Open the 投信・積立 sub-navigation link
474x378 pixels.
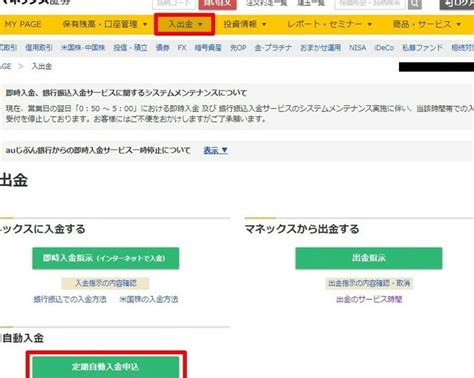pyautogui.click(x=130, y=48)
